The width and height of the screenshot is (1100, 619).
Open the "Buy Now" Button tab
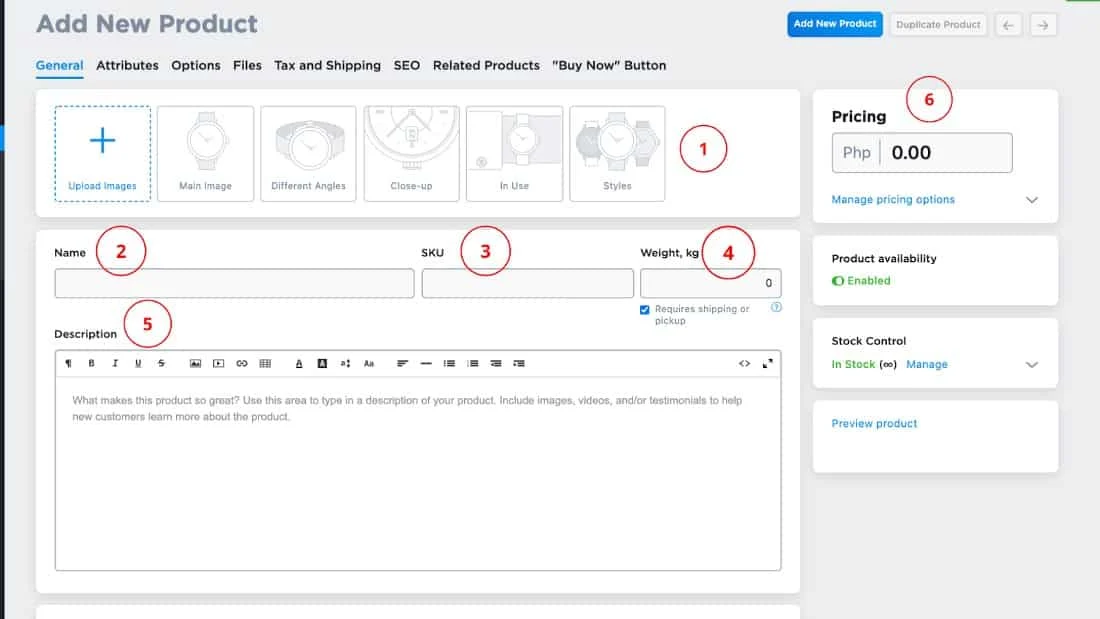pos(609,65)
